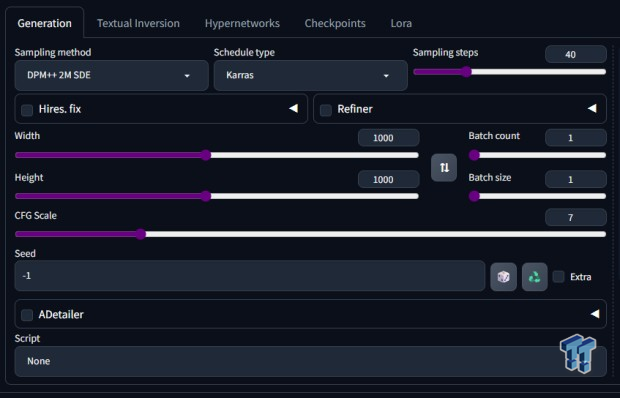620x398 pixels.
Task: Click the Height value field
Action: pyautogui.click(x=389, y=179)
